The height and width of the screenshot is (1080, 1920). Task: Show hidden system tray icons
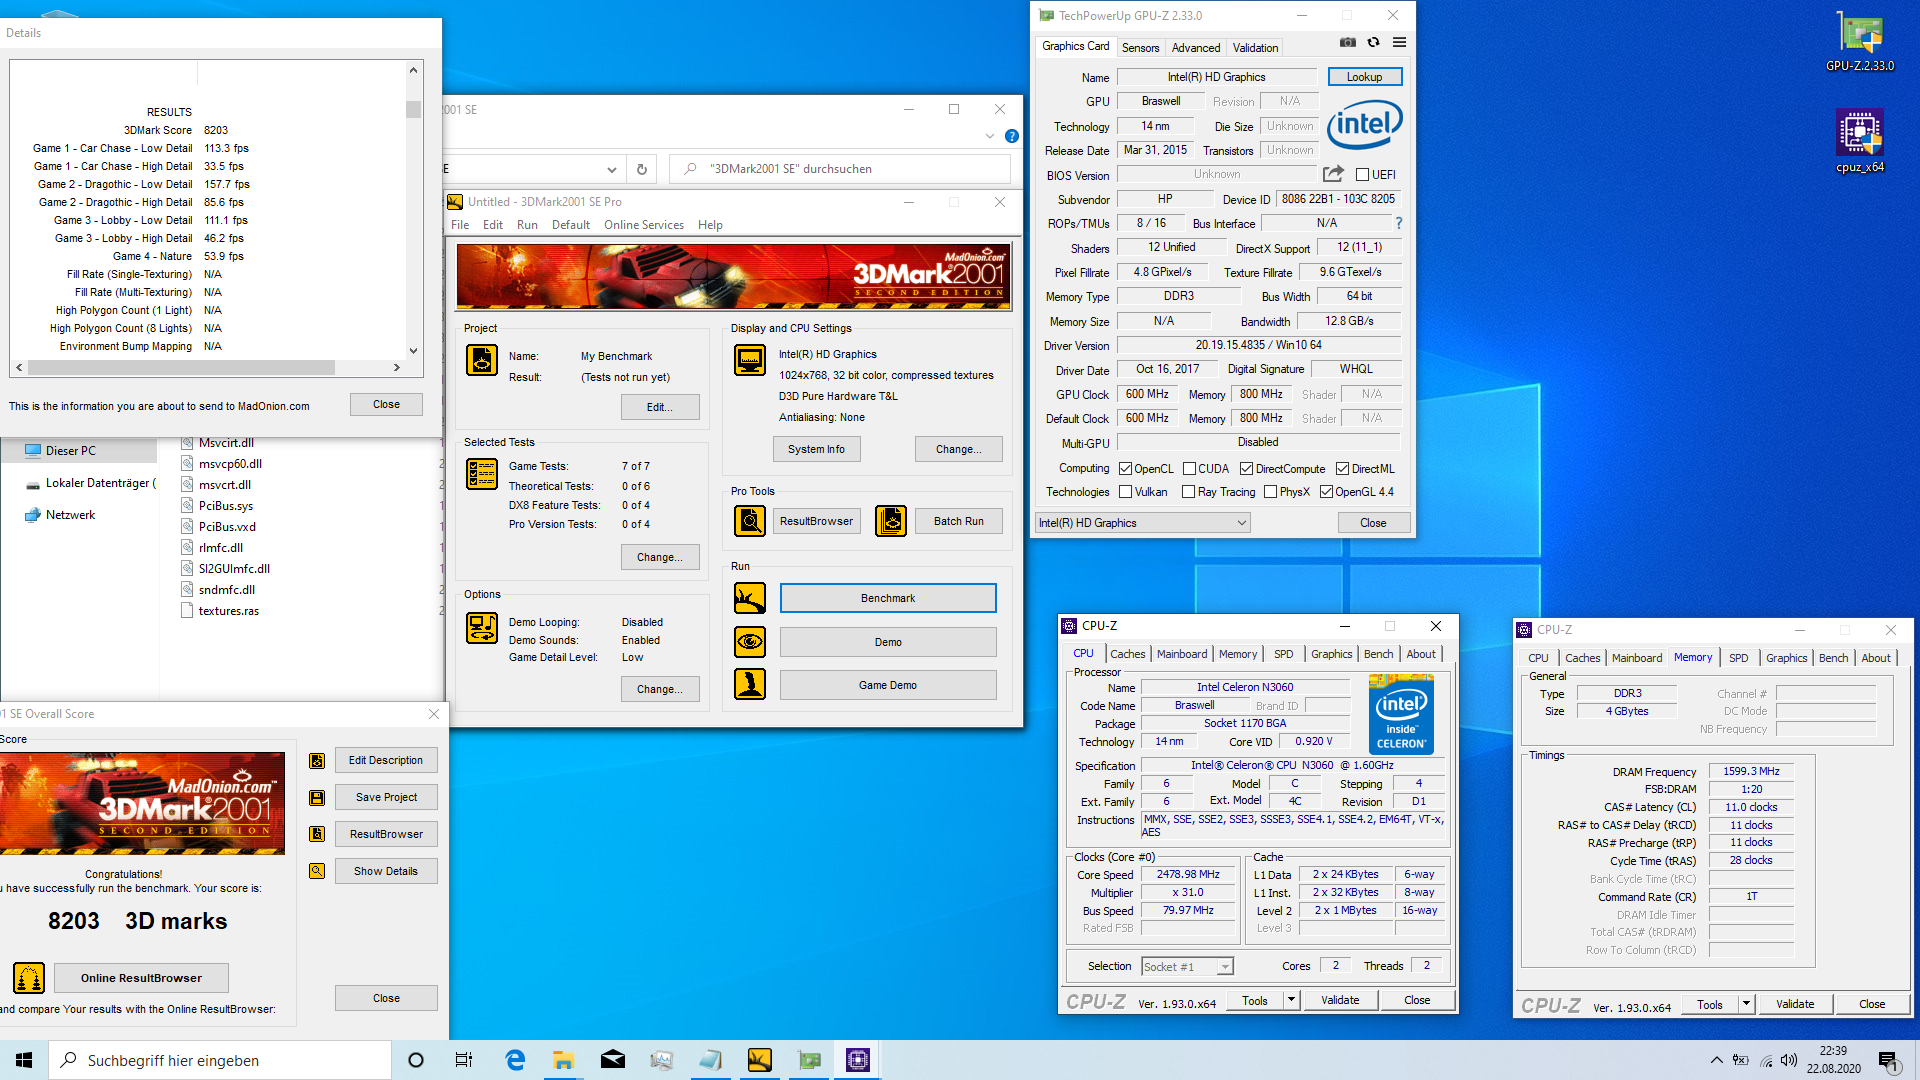(x=1717, y=1060)
